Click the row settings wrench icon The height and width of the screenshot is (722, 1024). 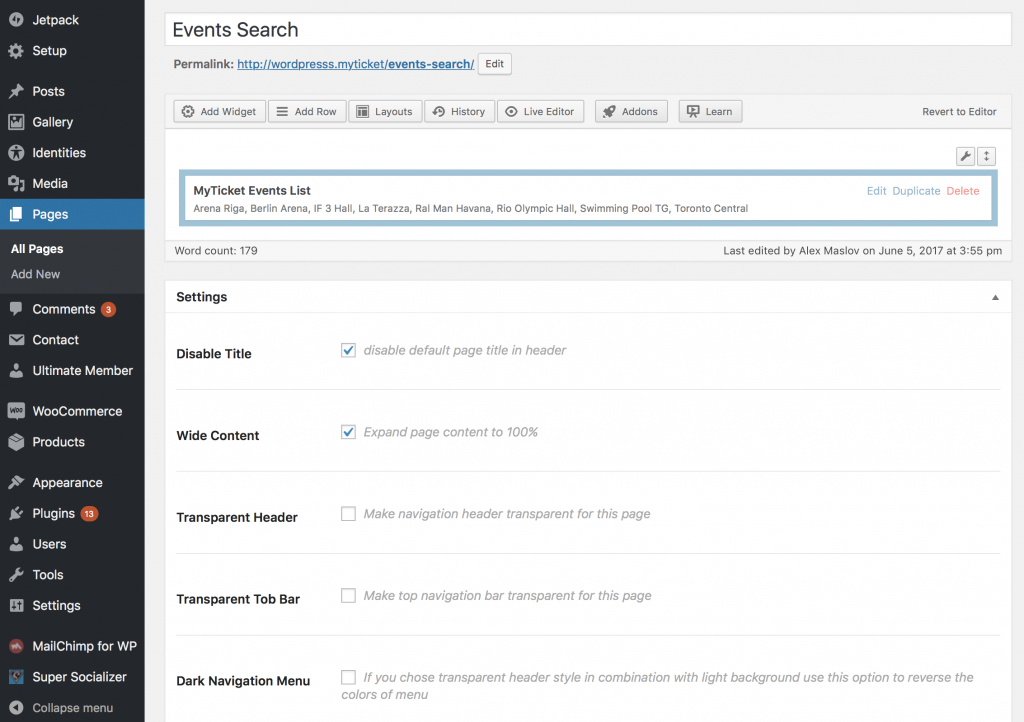965,156
